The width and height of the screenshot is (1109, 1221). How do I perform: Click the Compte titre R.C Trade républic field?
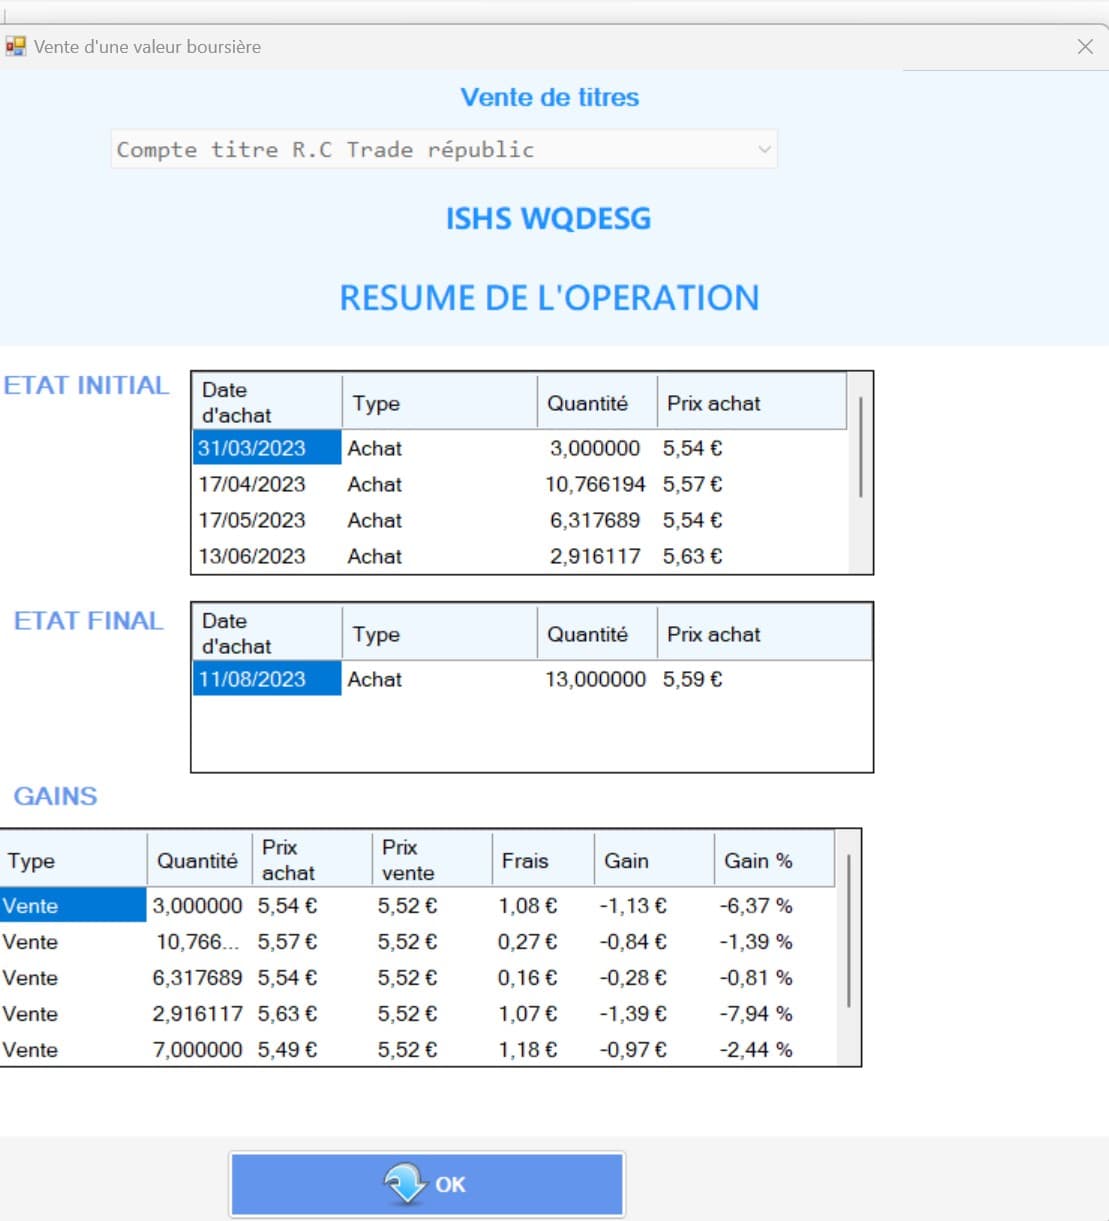[444, 150]
